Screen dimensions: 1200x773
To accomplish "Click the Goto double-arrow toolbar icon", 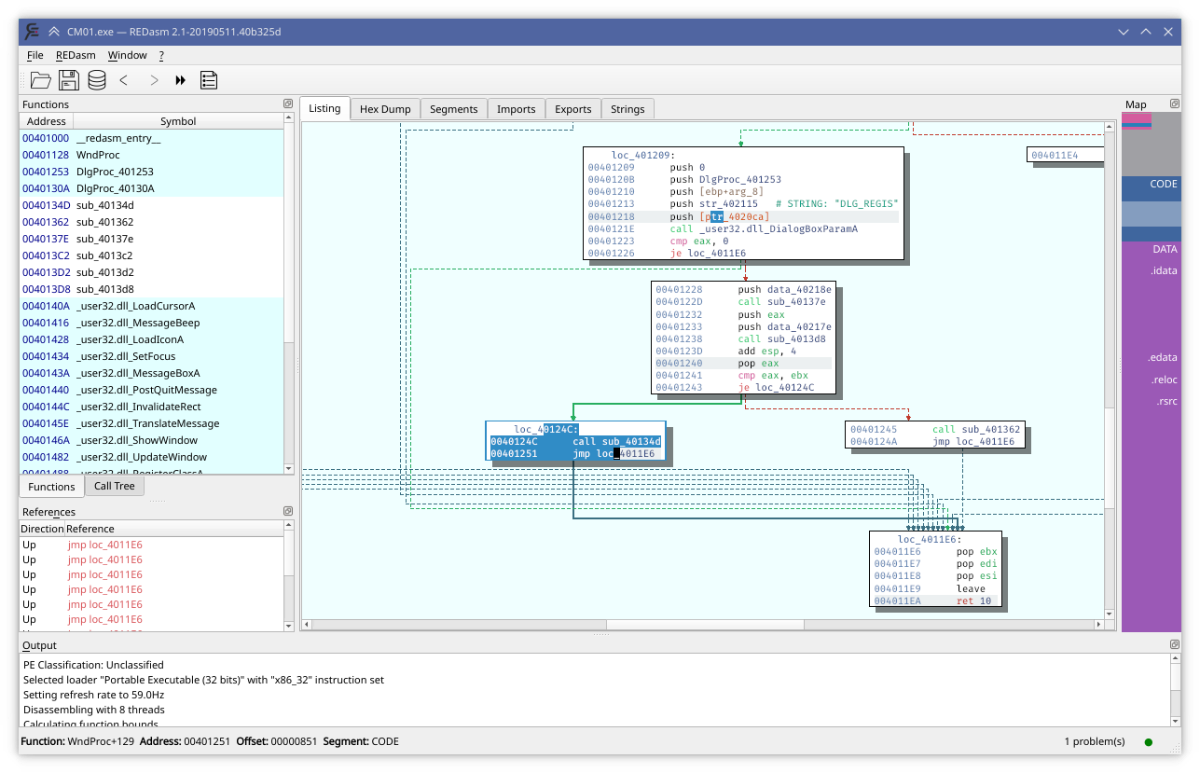I will pyautogui.click(x=181, y=80).
